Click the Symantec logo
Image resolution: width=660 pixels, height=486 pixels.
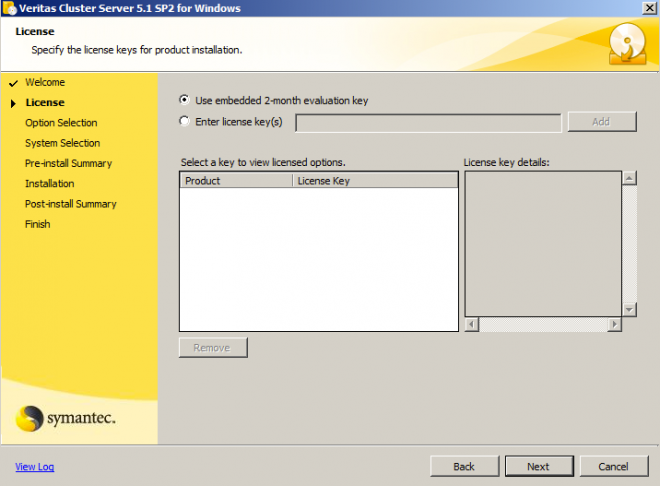click(65, 418)
